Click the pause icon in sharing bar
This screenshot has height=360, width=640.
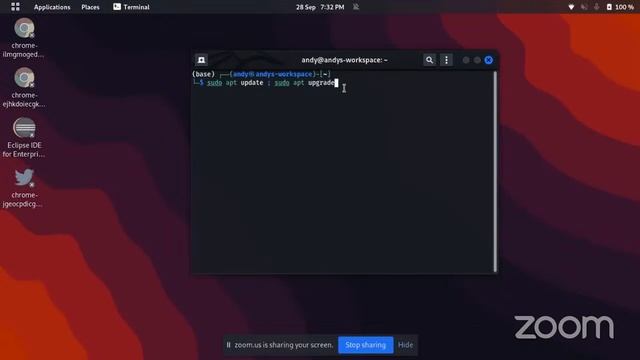tap(229, 345)
